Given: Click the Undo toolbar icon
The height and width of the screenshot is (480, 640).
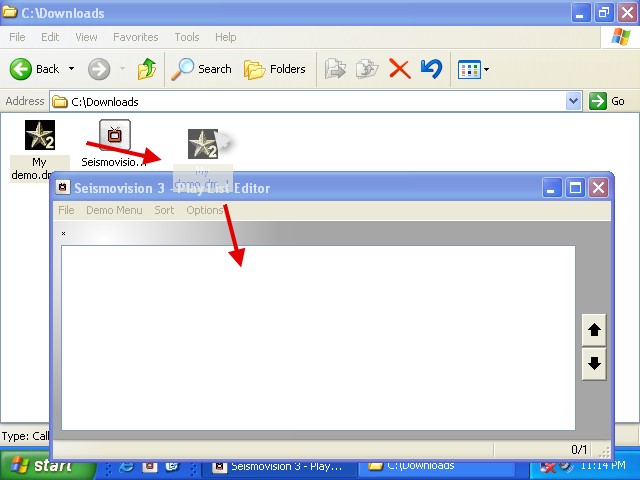Looking at the screenshot, I should pos(431,69).
